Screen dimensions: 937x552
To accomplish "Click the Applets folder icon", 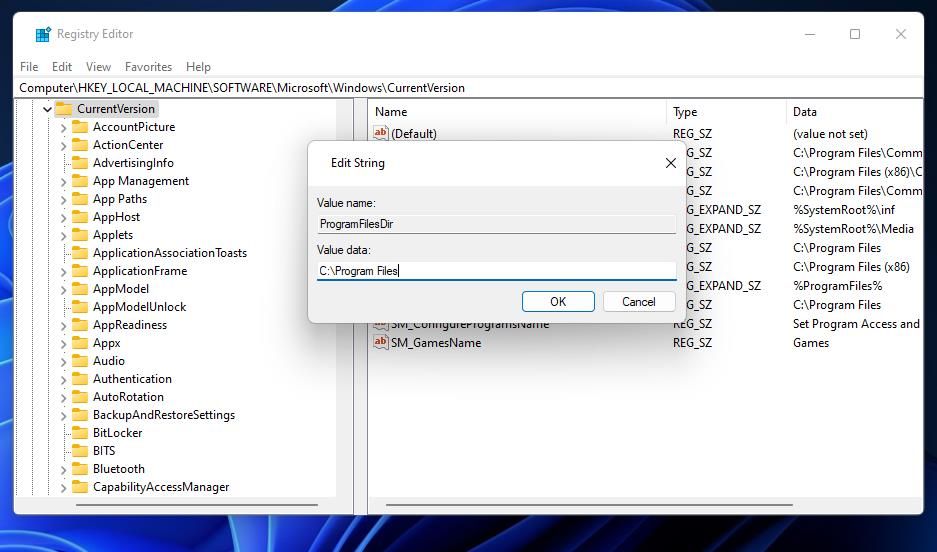I will [80, 235].
